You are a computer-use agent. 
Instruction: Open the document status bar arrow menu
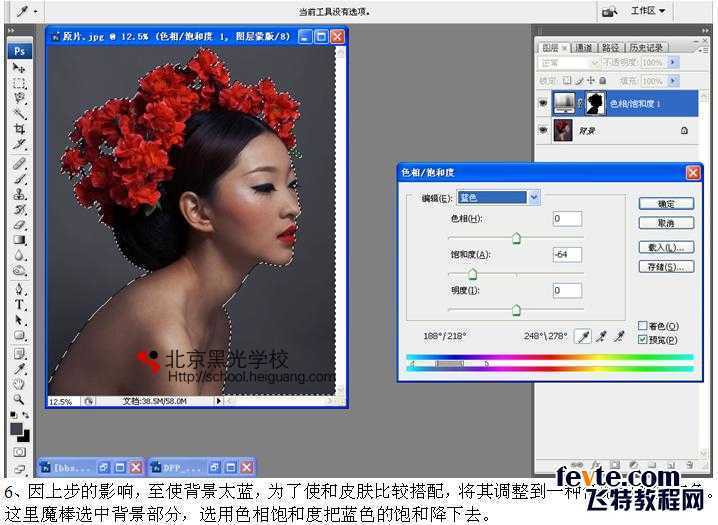[x=218, y=401]
